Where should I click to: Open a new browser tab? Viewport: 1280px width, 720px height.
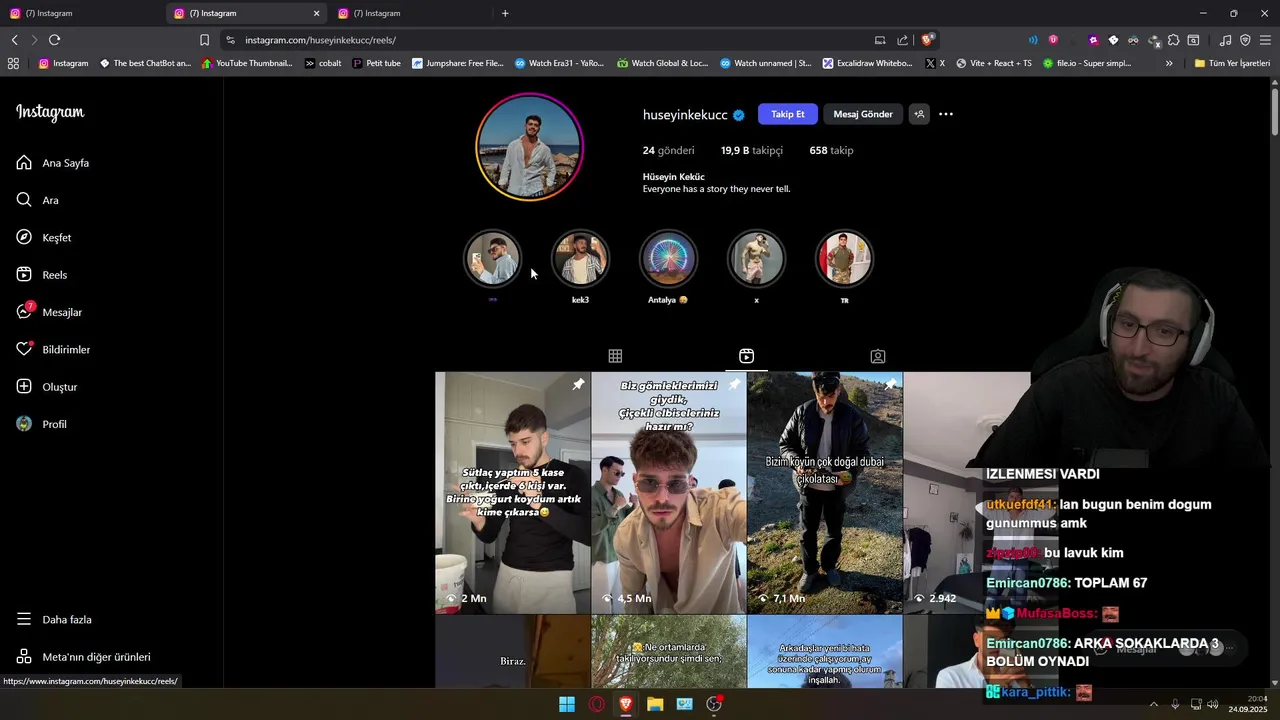pyautogui.click(x=505, y=13)
